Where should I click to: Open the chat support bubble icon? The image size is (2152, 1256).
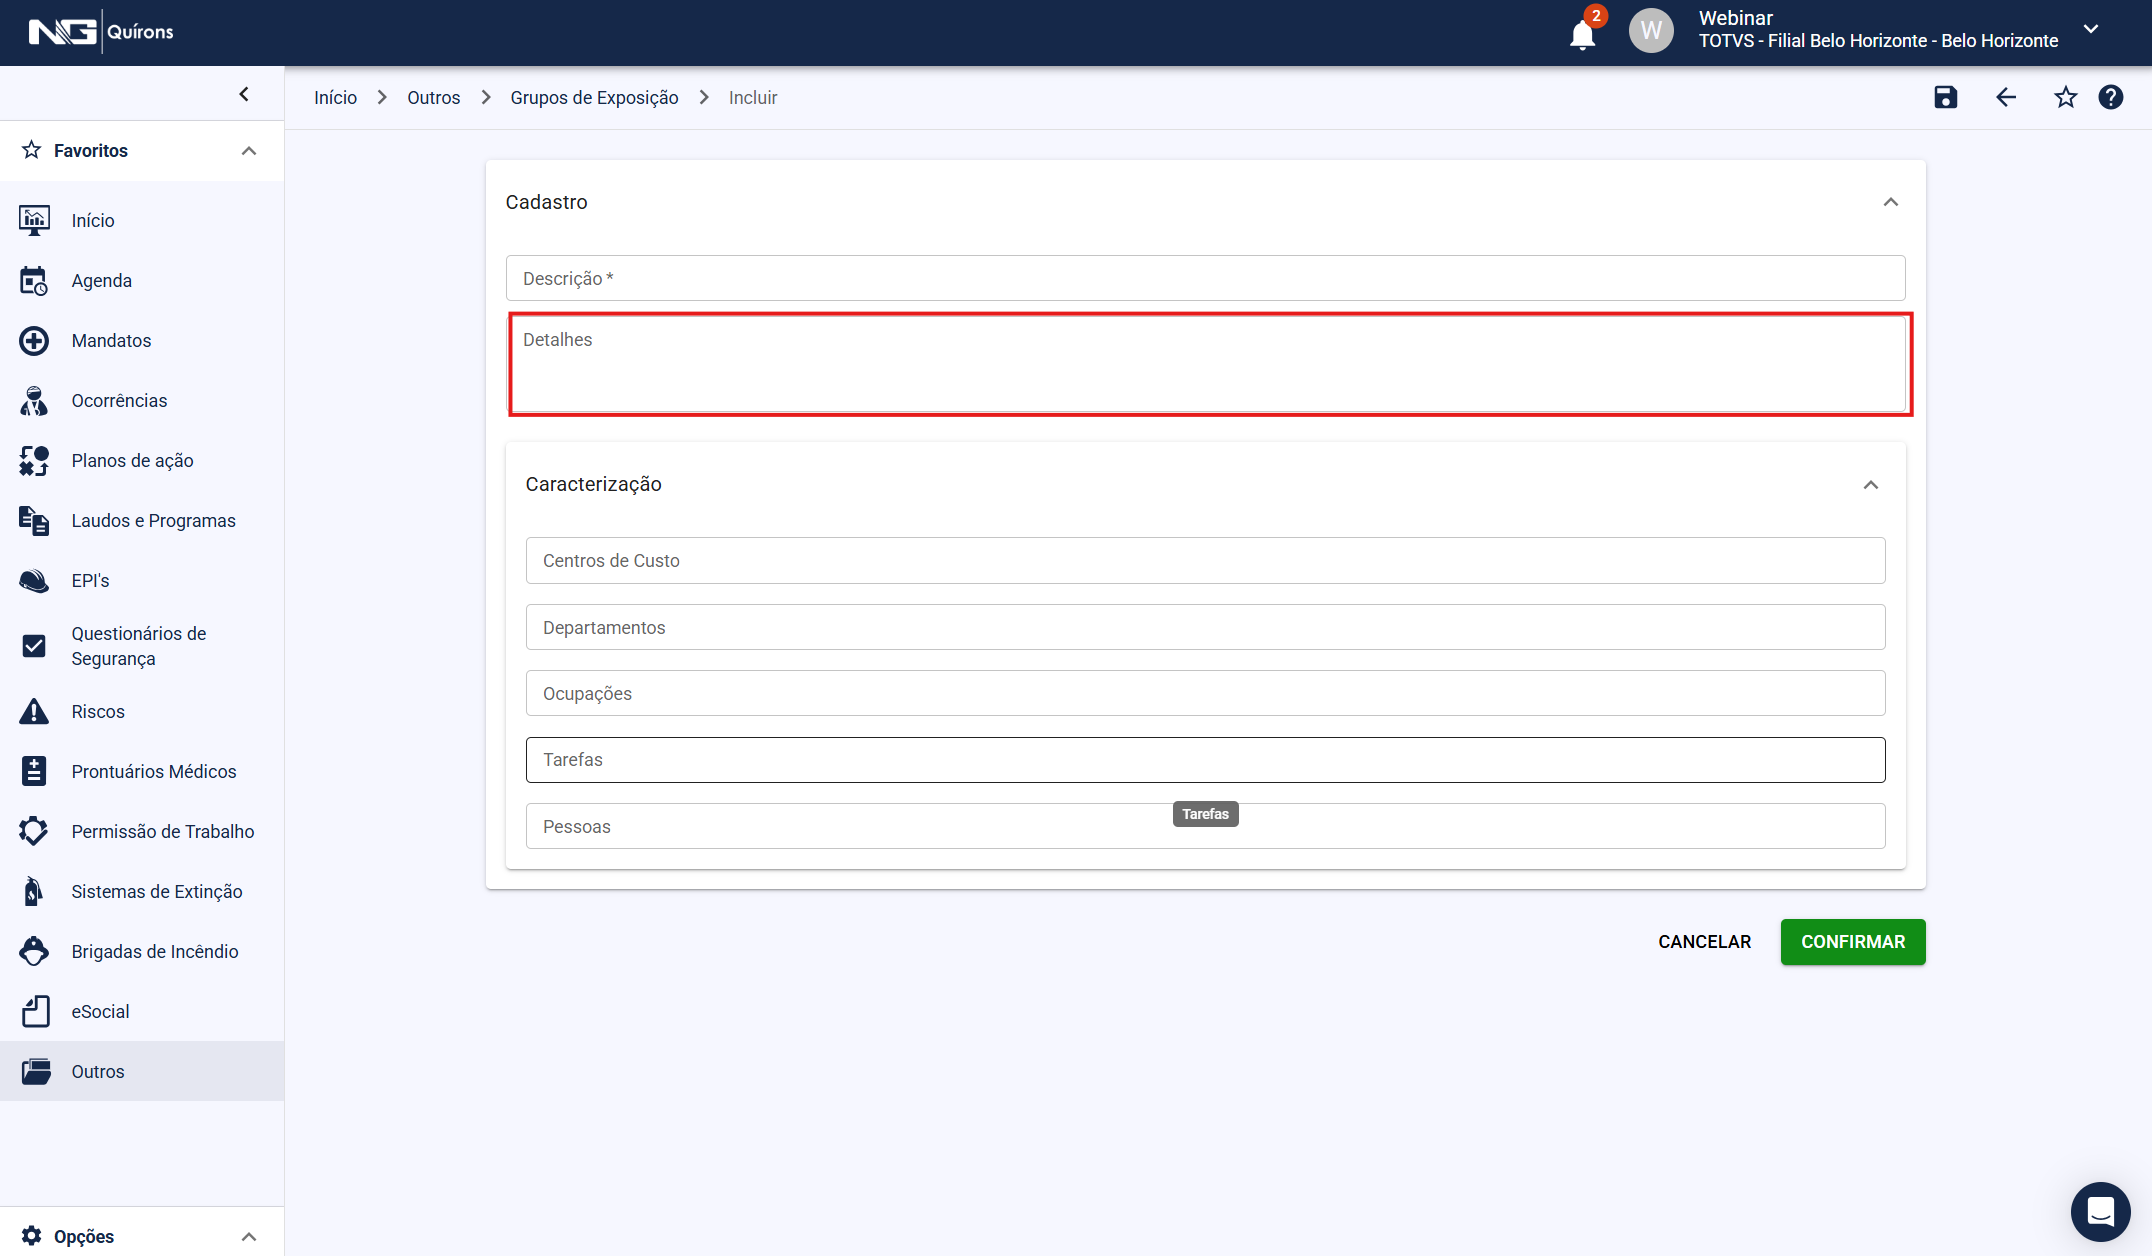[x=2100, y=1211]
